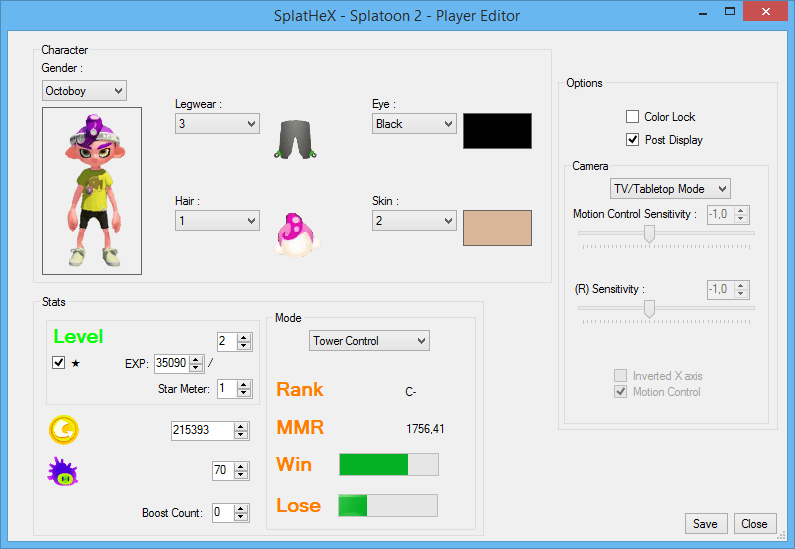Click the Octoboy character preview

[92, 191]
